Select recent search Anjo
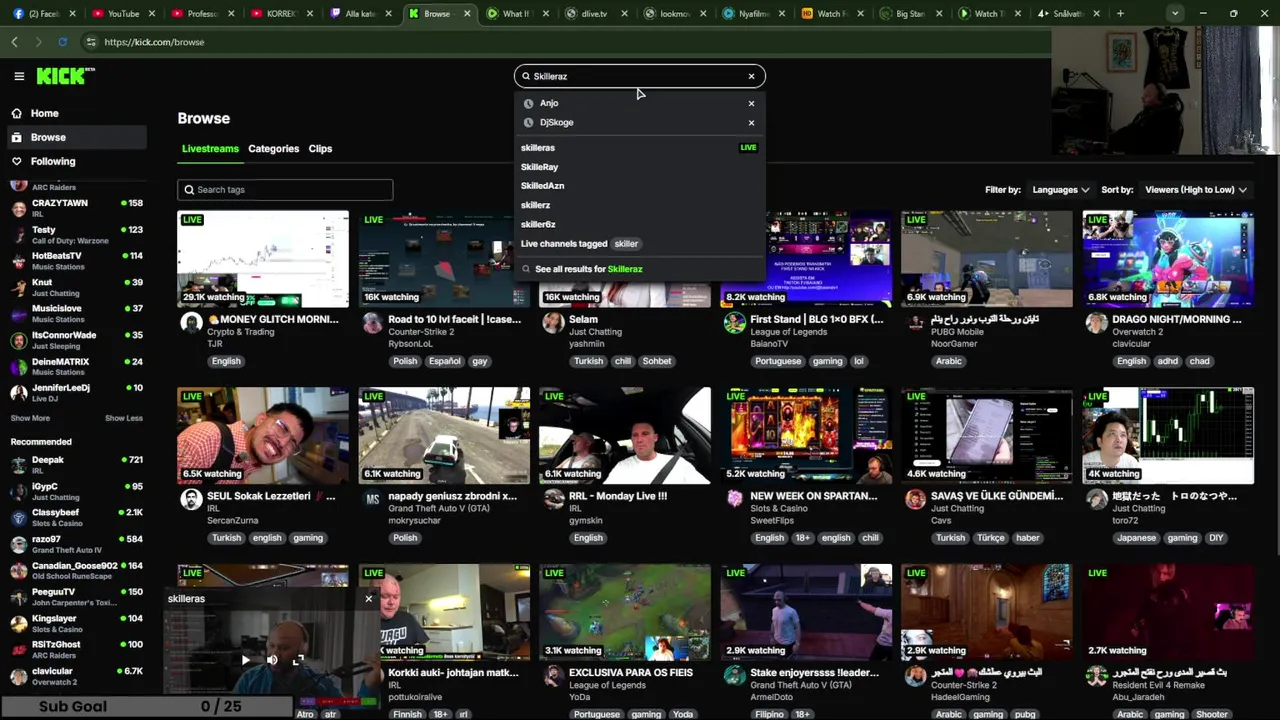Image resolution: width=1280 pixels, height=720 pixels. click(x=549, y=103)
